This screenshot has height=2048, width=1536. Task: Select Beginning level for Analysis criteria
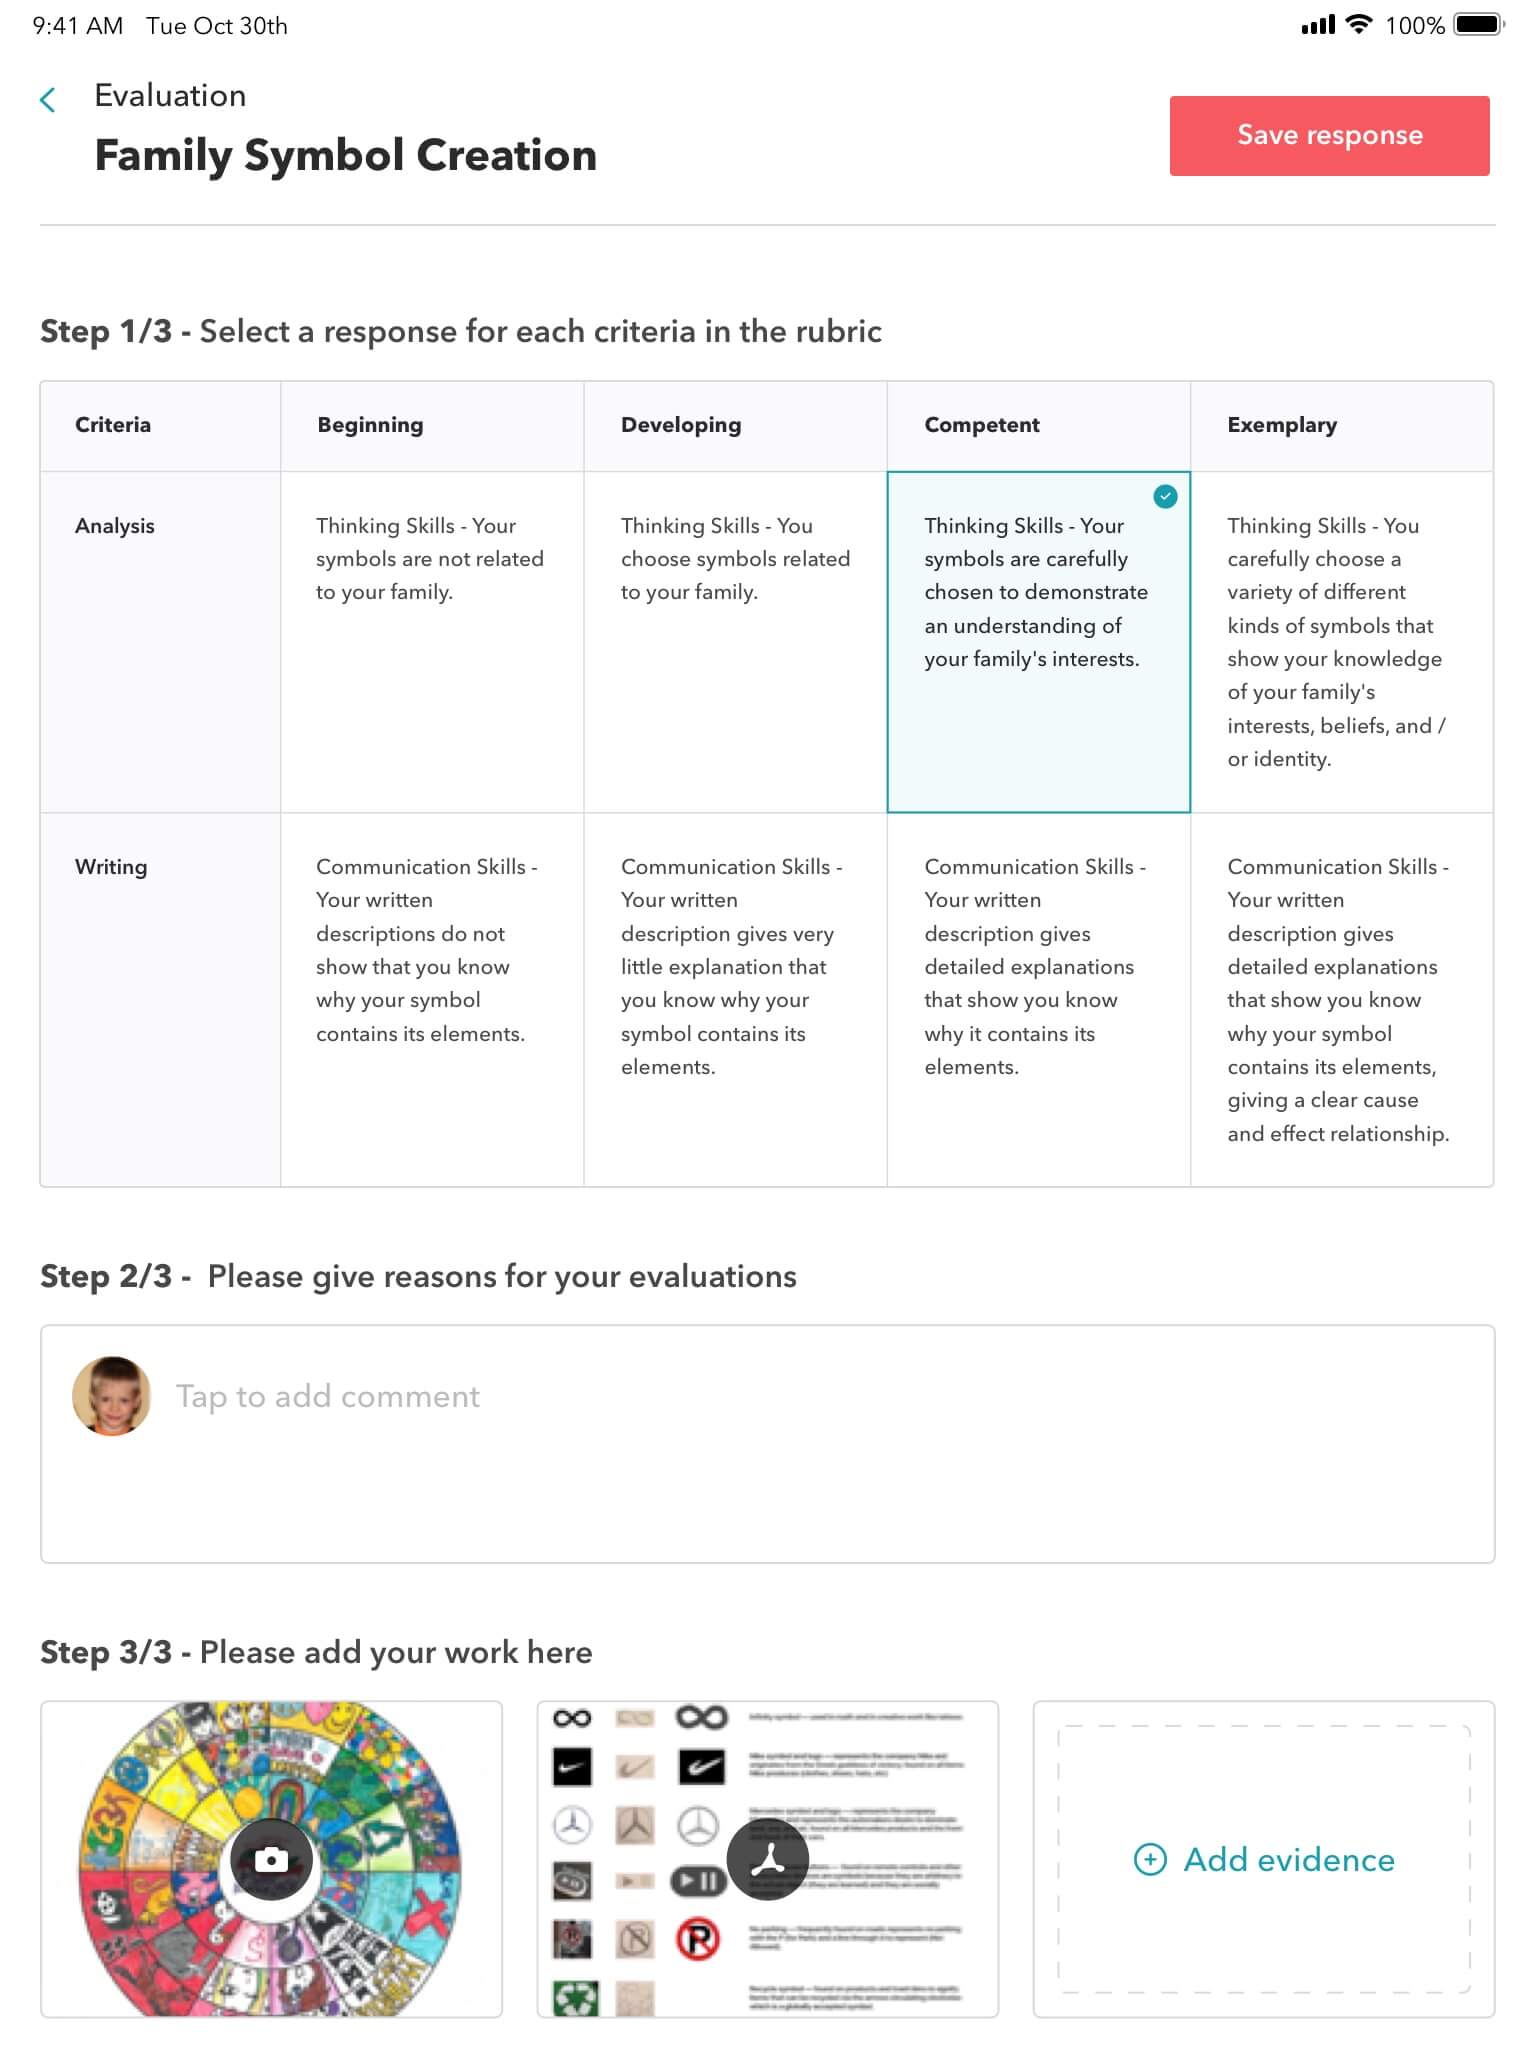click(431, 641)
